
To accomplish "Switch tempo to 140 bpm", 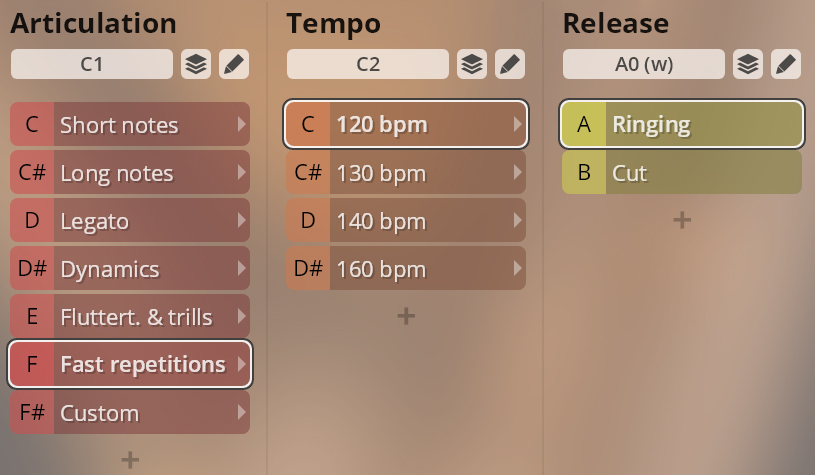I will click(406, 220).
